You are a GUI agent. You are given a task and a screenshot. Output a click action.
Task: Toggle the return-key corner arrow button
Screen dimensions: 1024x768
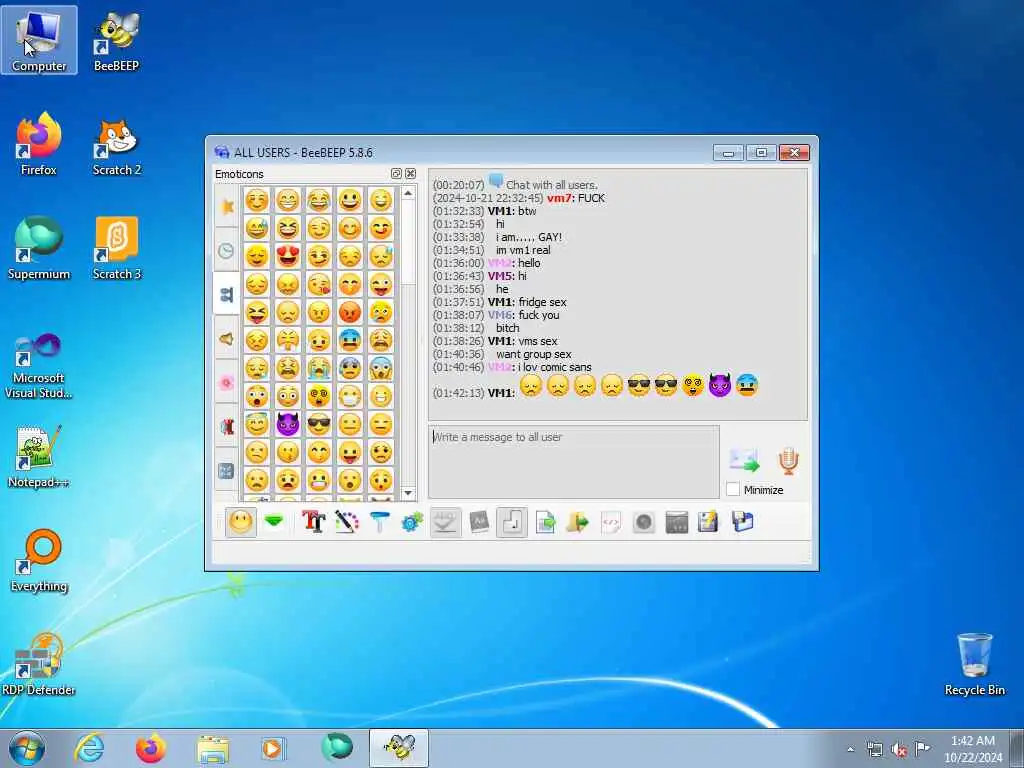[512, 522]
